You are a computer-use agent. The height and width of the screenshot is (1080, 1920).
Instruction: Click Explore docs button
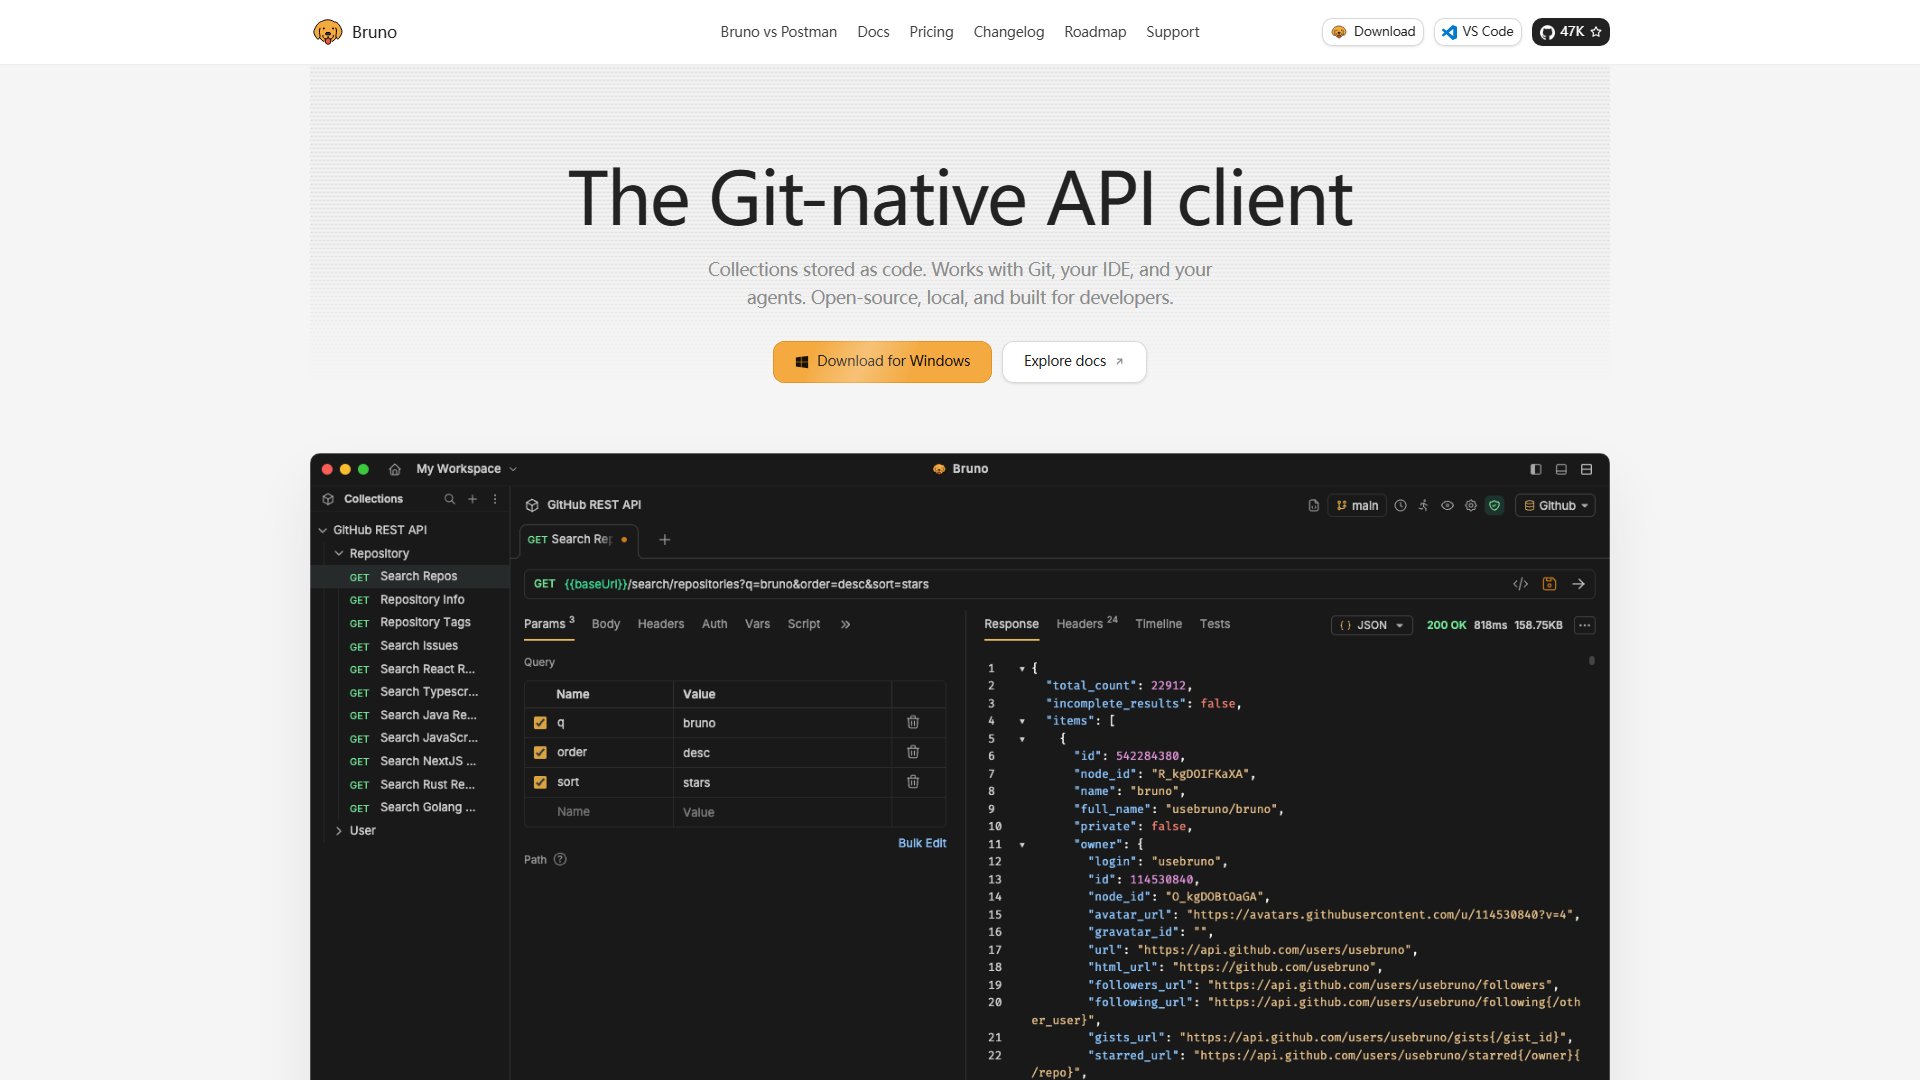pos(1074,361)
